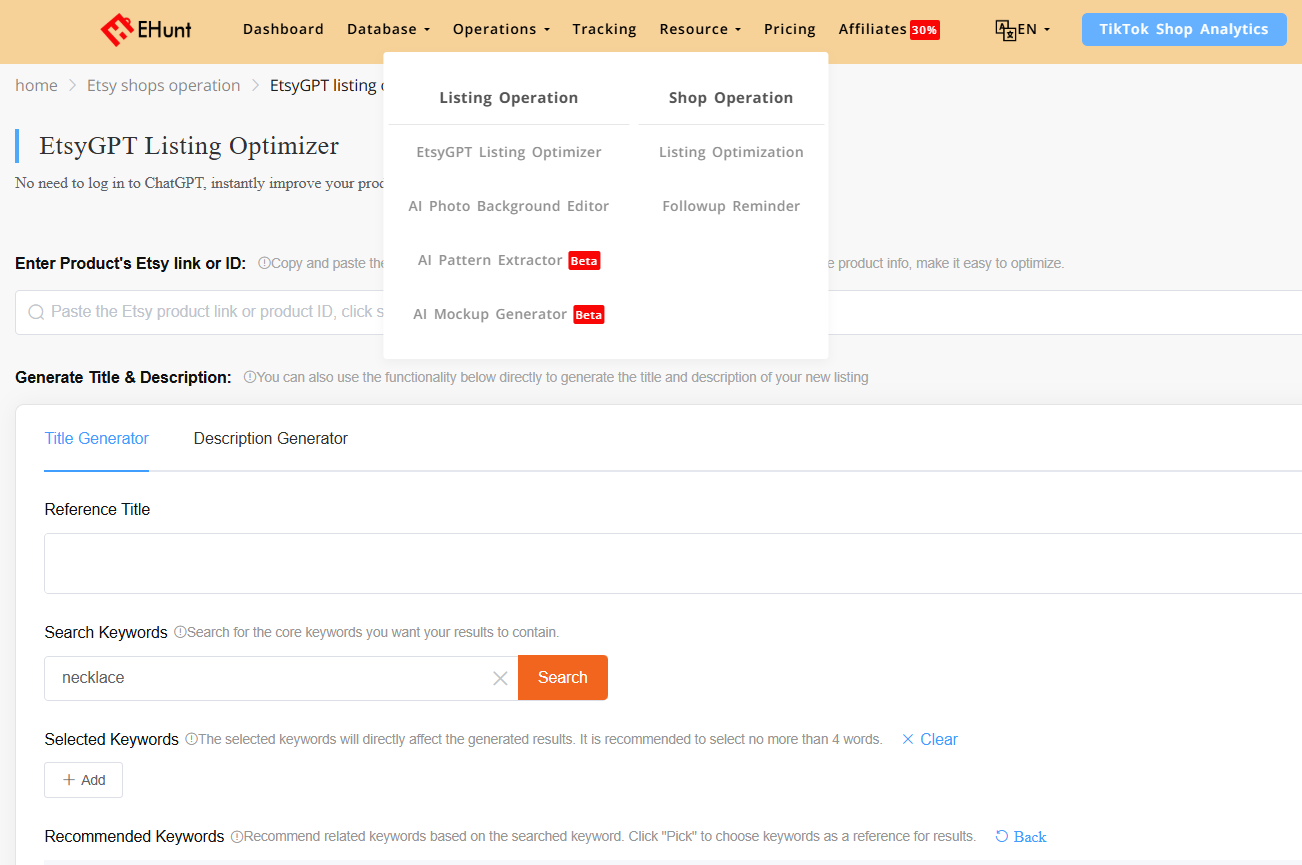Switch to the Title Generator tab

[x=97, y=439]
